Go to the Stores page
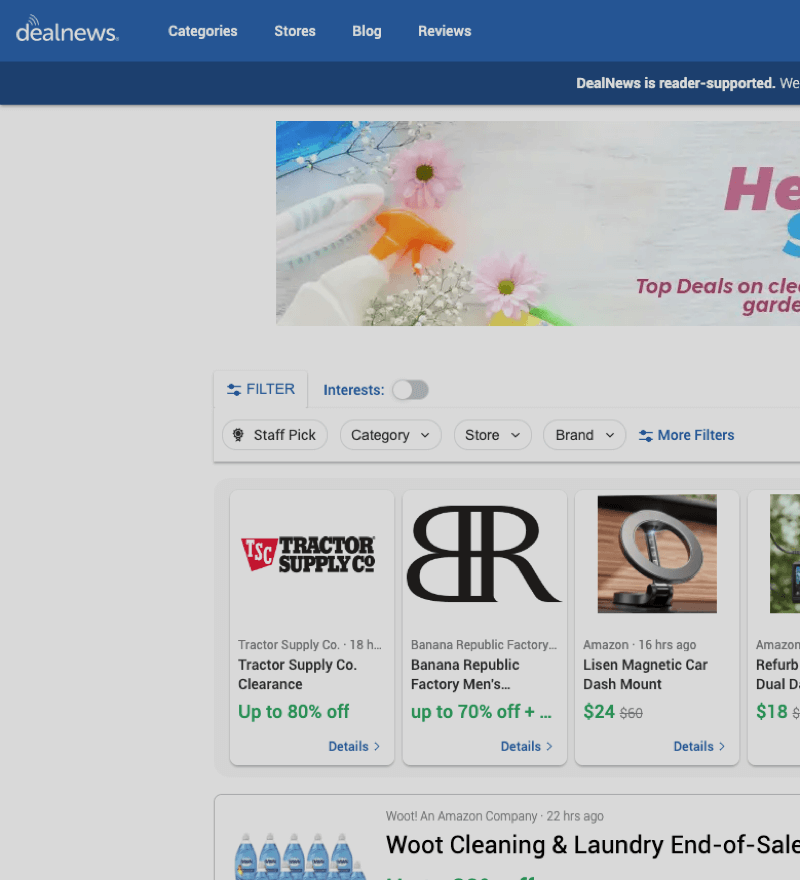 [295, 31]
